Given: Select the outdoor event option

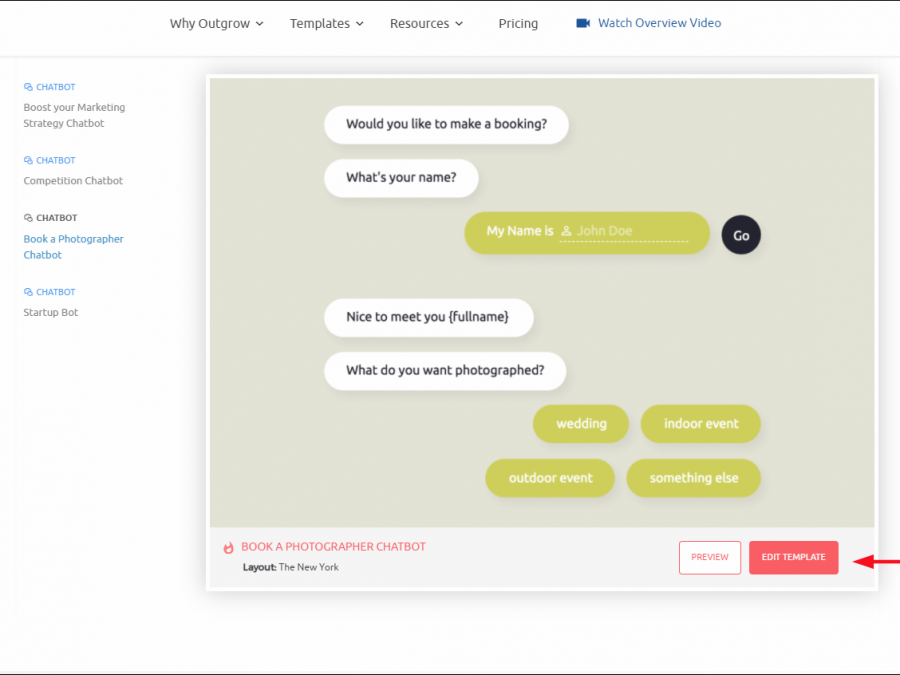Looking at the screenshot, I should 550,478.
